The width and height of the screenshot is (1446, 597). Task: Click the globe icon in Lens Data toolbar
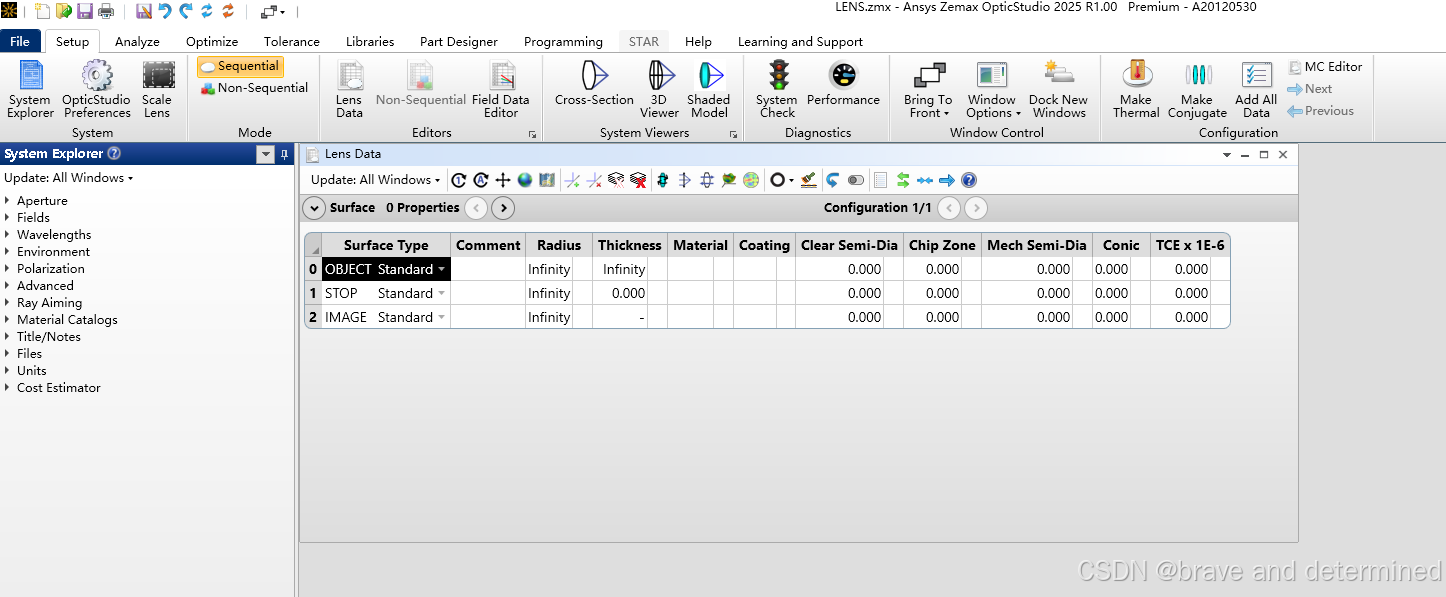(x=525, y=180)
